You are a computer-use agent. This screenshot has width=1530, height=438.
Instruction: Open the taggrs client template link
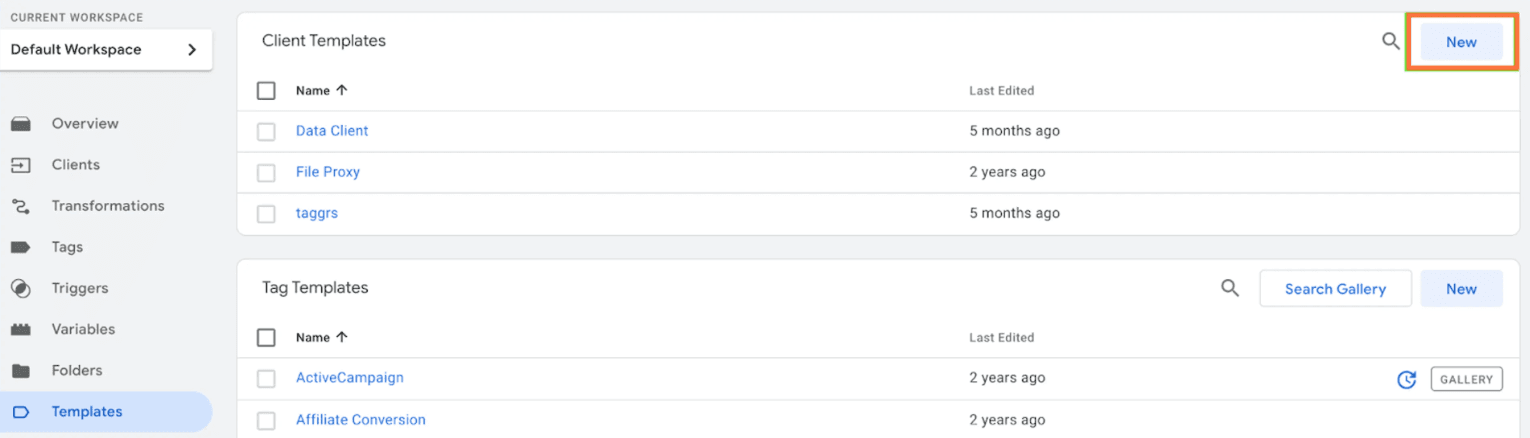317,213
